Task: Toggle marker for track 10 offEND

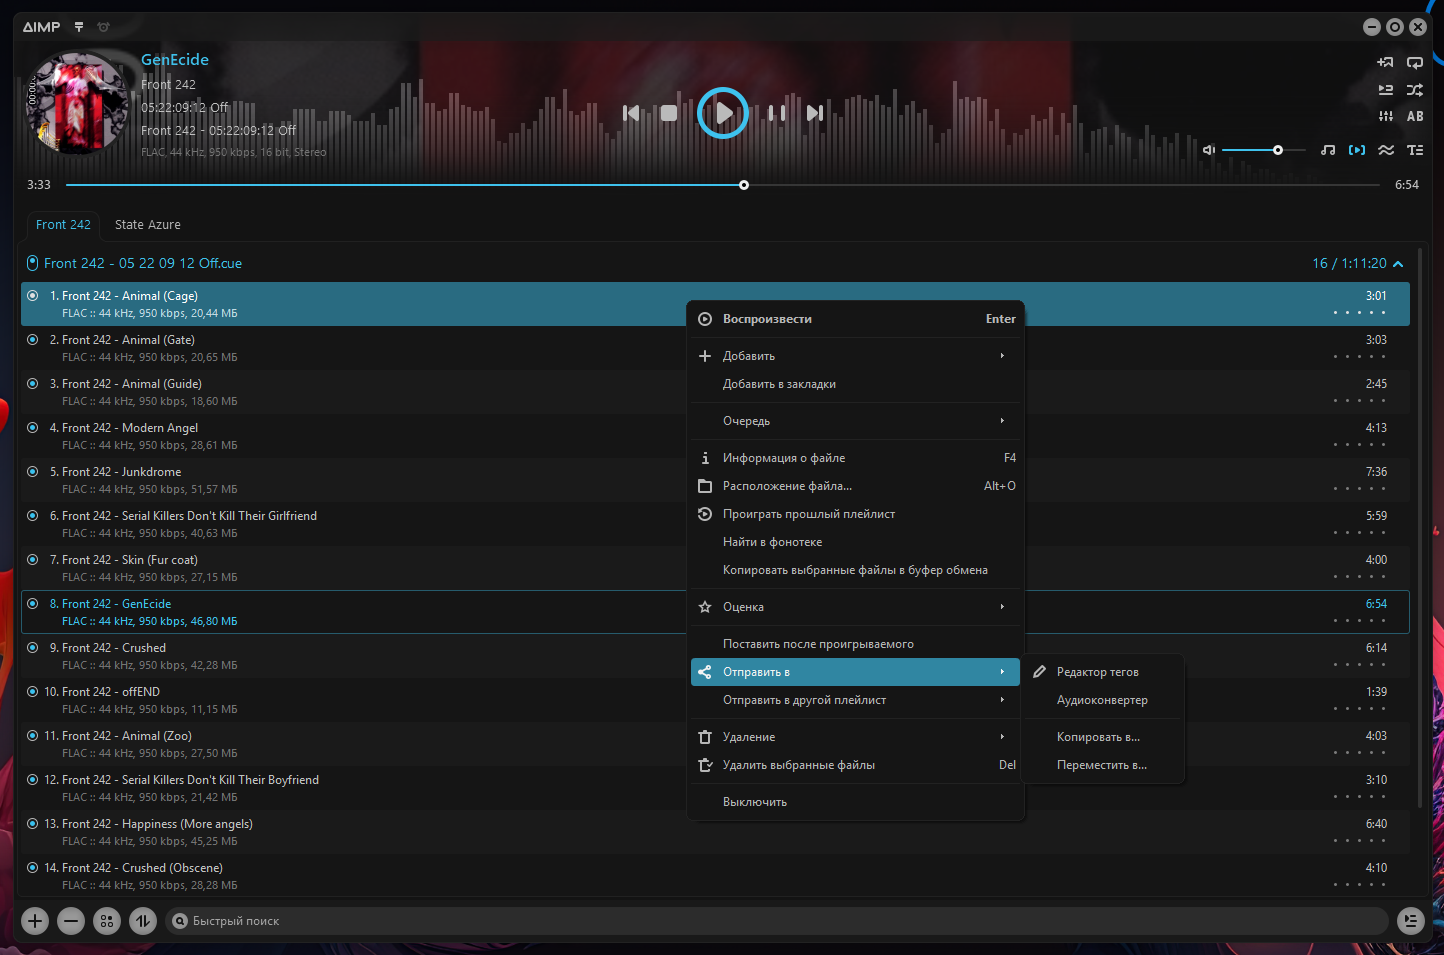Action: [33, 692]
